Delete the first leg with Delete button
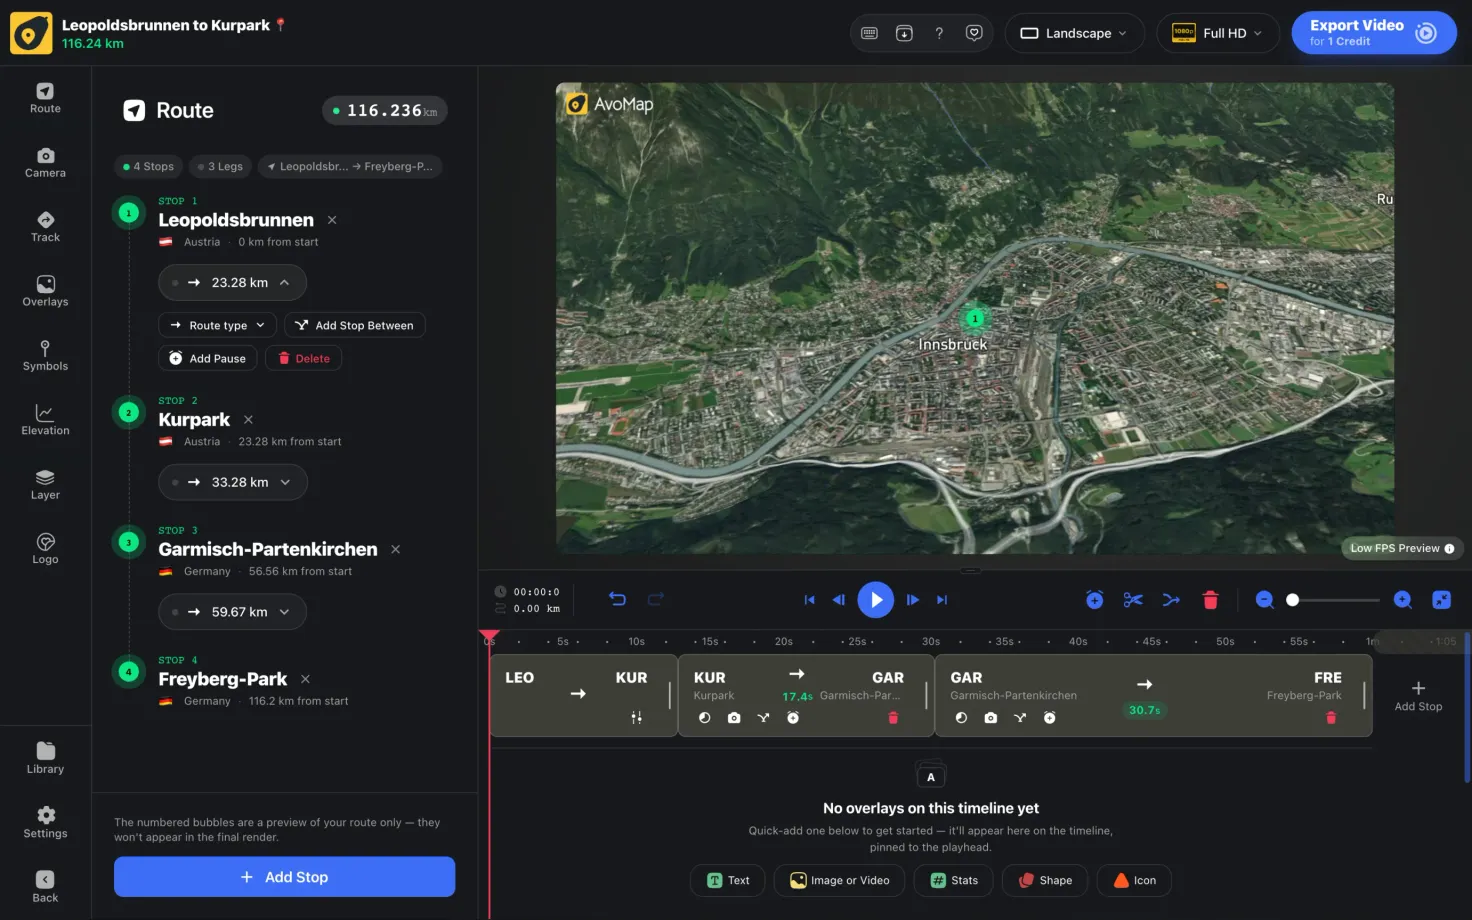Viewport: 1472px width, 920px height. coord(304,358)
